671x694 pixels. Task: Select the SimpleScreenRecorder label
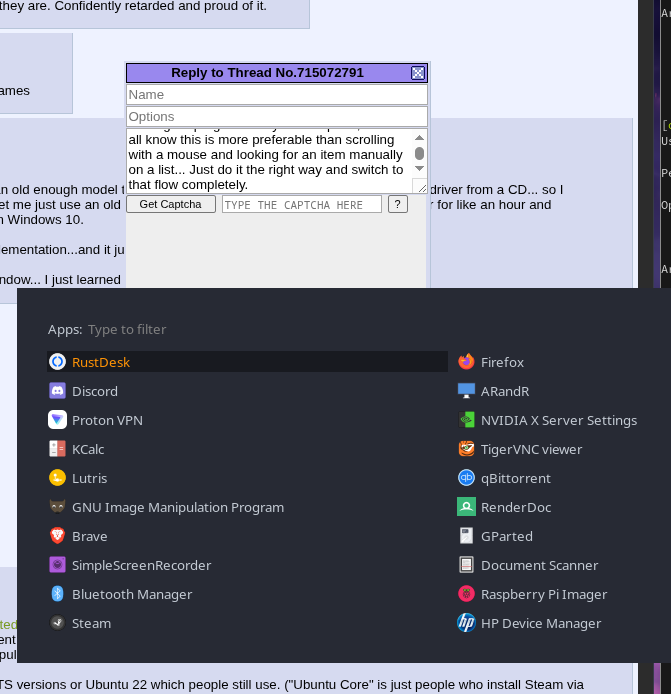coord(142,565)
